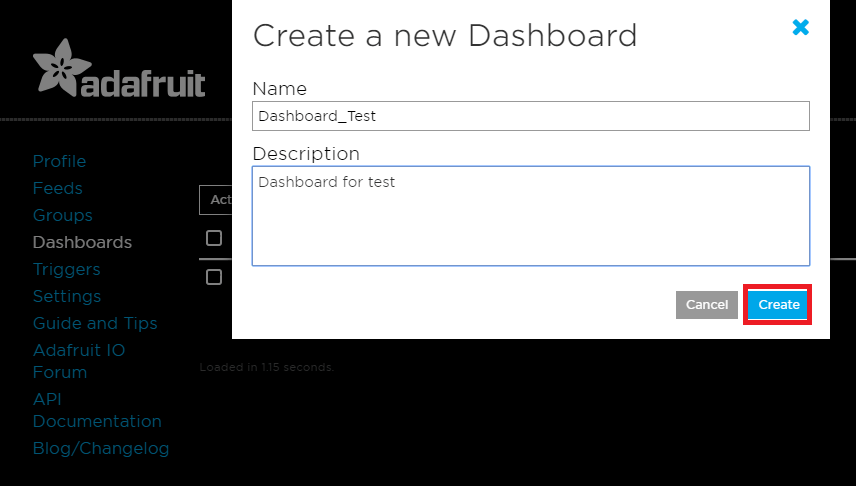856x486 pixels.
Task: Click inside the Description text area
Action: coord(530,215)
